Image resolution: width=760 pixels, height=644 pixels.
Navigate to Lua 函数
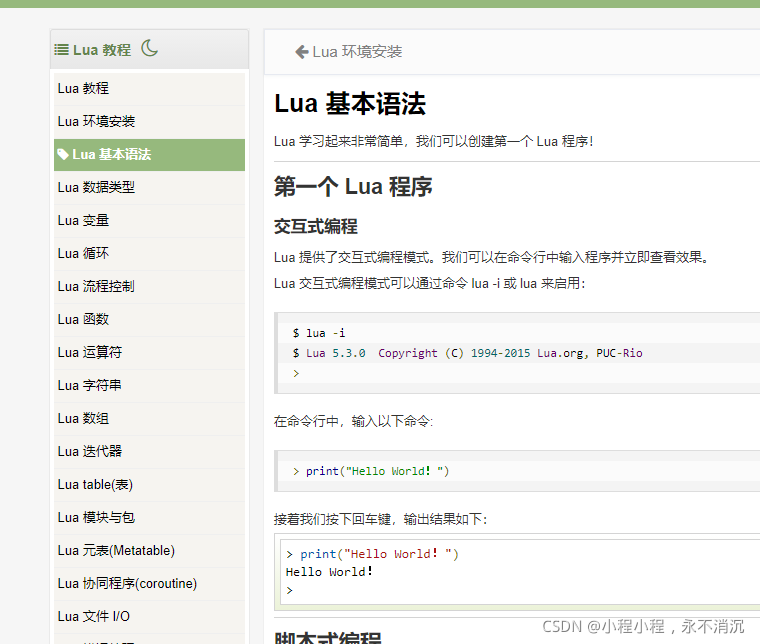pos(149,319)
